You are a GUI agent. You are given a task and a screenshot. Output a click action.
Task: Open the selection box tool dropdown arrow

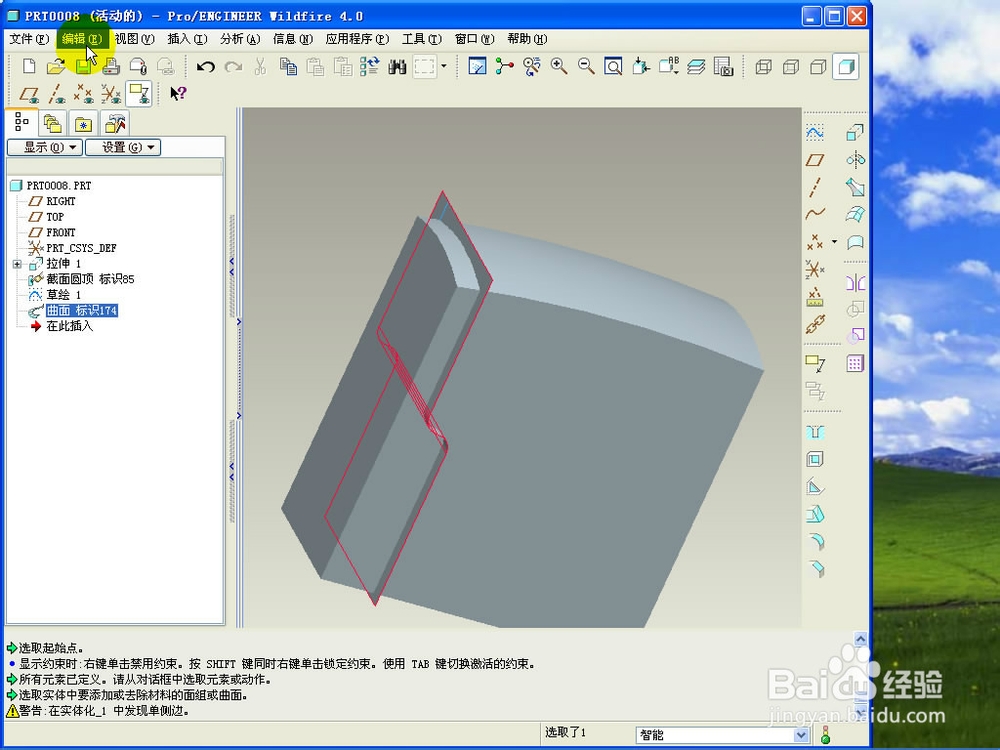coord(444,66)
